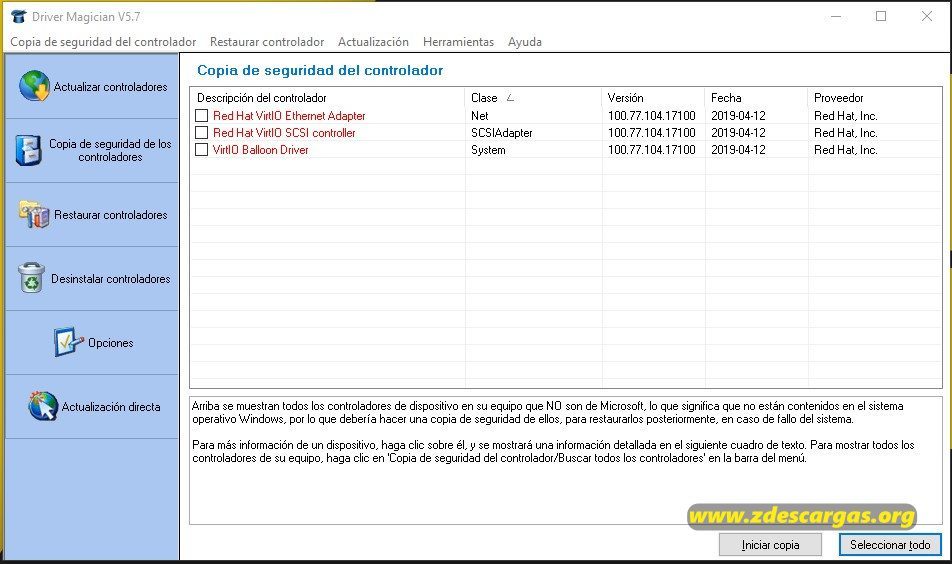This screenshot has width=952, height=564.
Task: Click the Net class cell
Action: click(480, 115)
